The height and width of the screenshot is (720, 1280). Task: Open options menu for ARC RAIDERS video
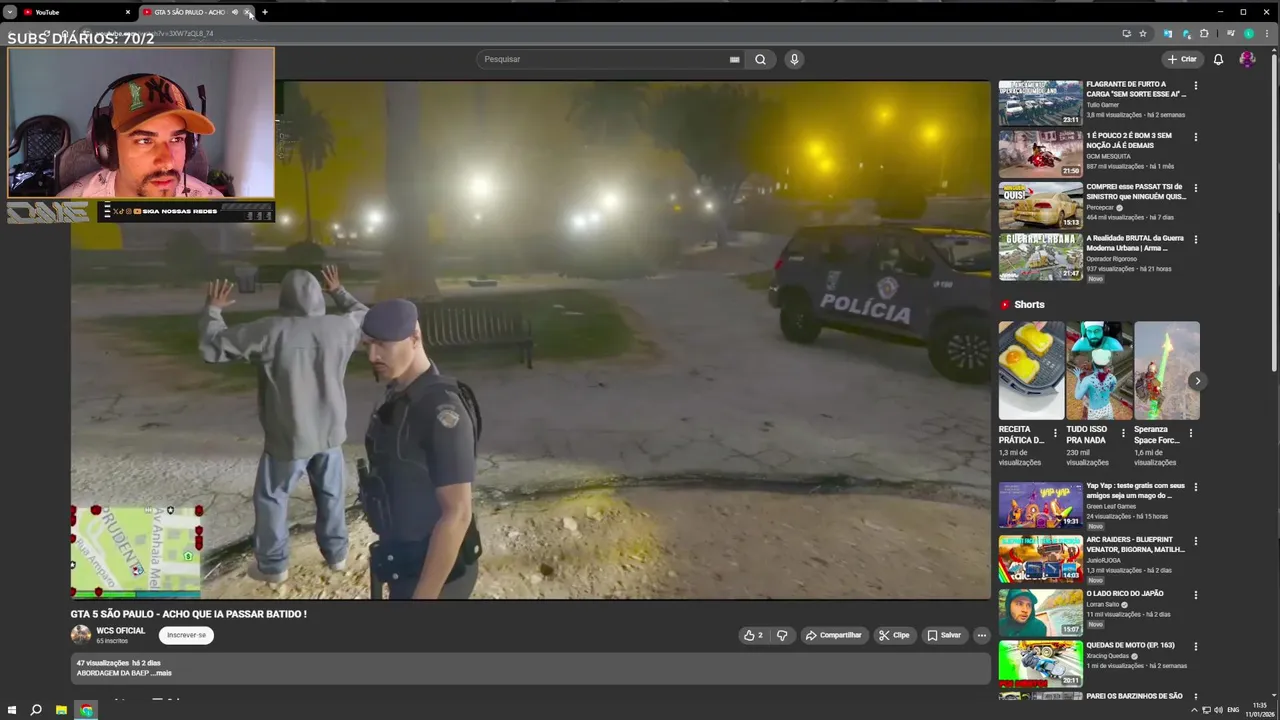(1195, 541)
